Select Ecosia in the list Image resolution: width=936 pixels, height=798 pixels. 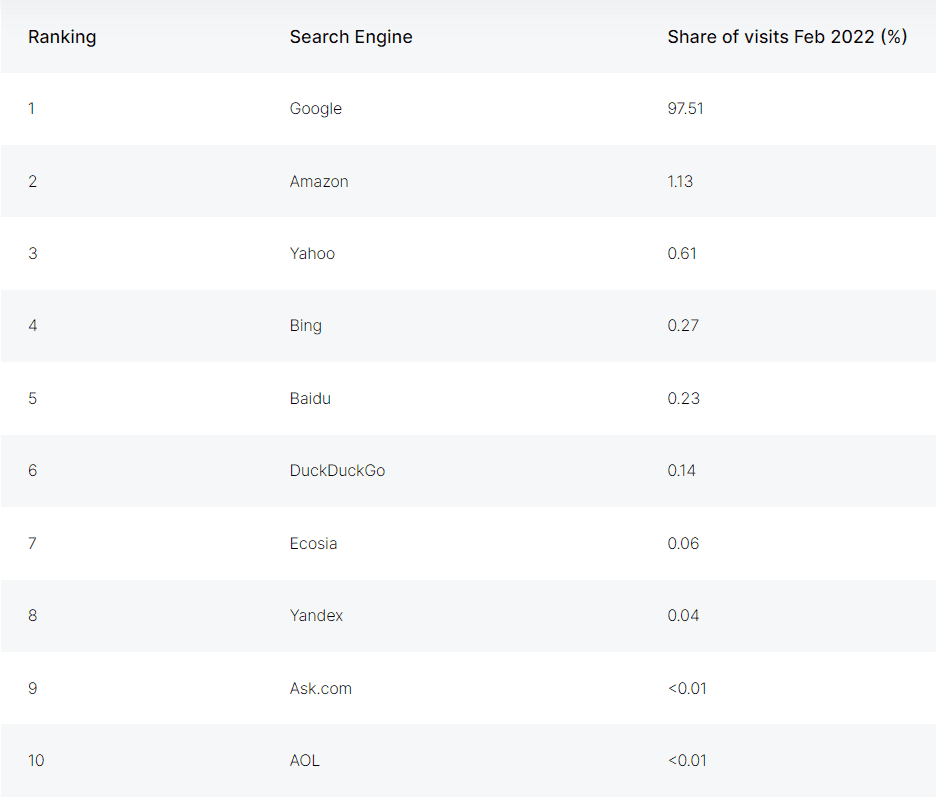[313, 544]
